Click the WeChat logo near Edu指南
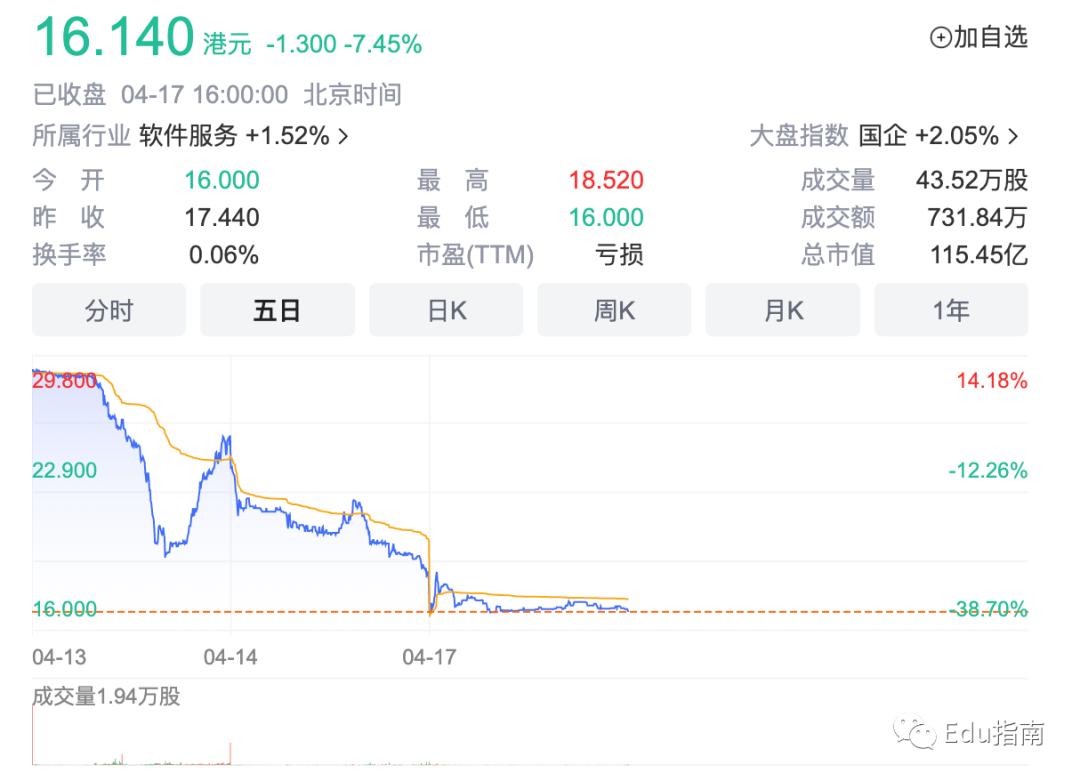The image size is (1080, 781). coord(914,733)
